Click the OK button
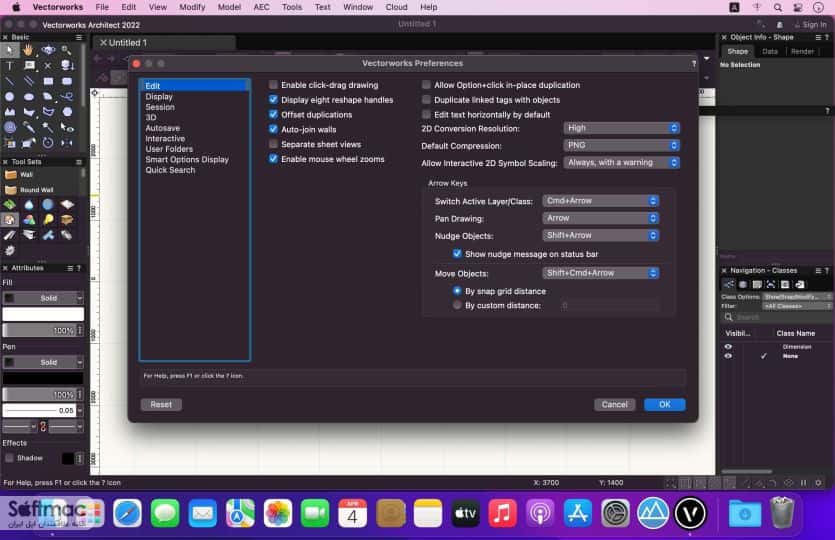Screen dimensions: 835x540 click(665, 405)
